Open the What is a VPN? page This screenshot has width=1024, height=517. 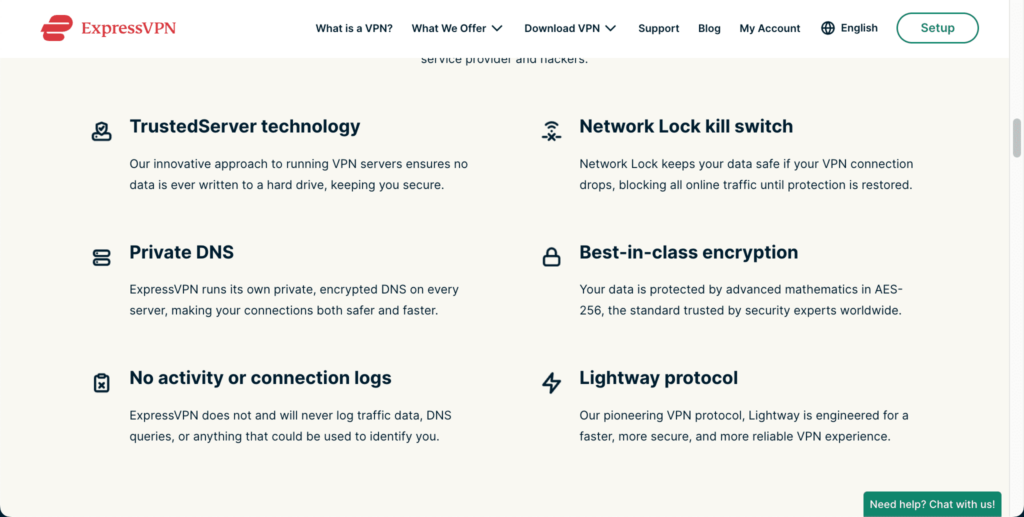(x=354, y=28)
